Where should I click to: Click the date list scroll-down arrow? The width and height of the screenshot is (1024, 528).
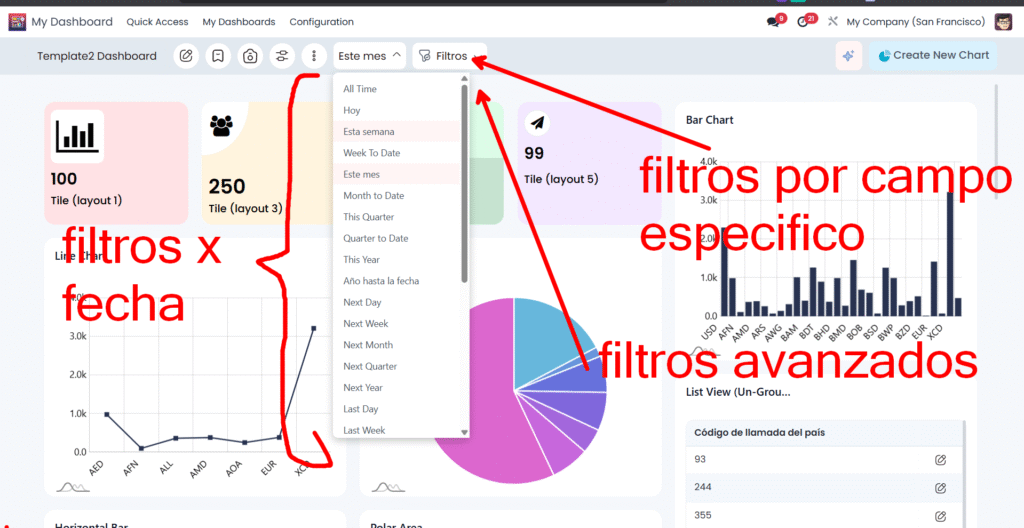[464, 432]
